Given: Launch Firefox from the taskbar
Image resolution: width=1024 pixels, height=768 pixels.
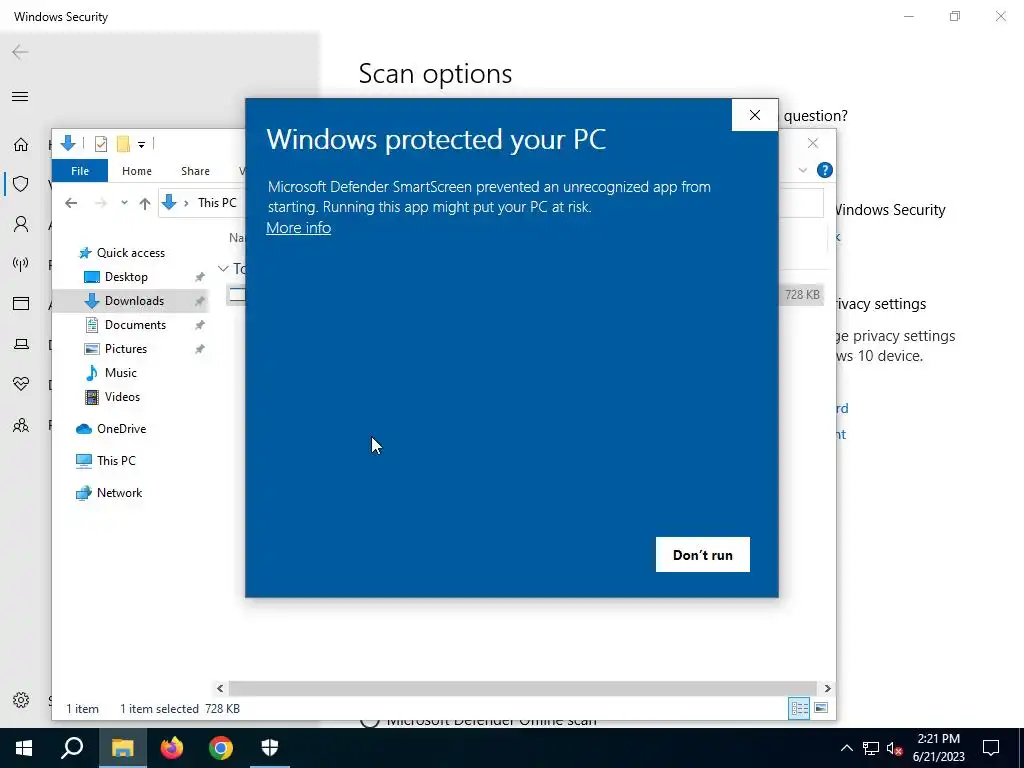Looking at the screenshot, I should coord(172,748).
